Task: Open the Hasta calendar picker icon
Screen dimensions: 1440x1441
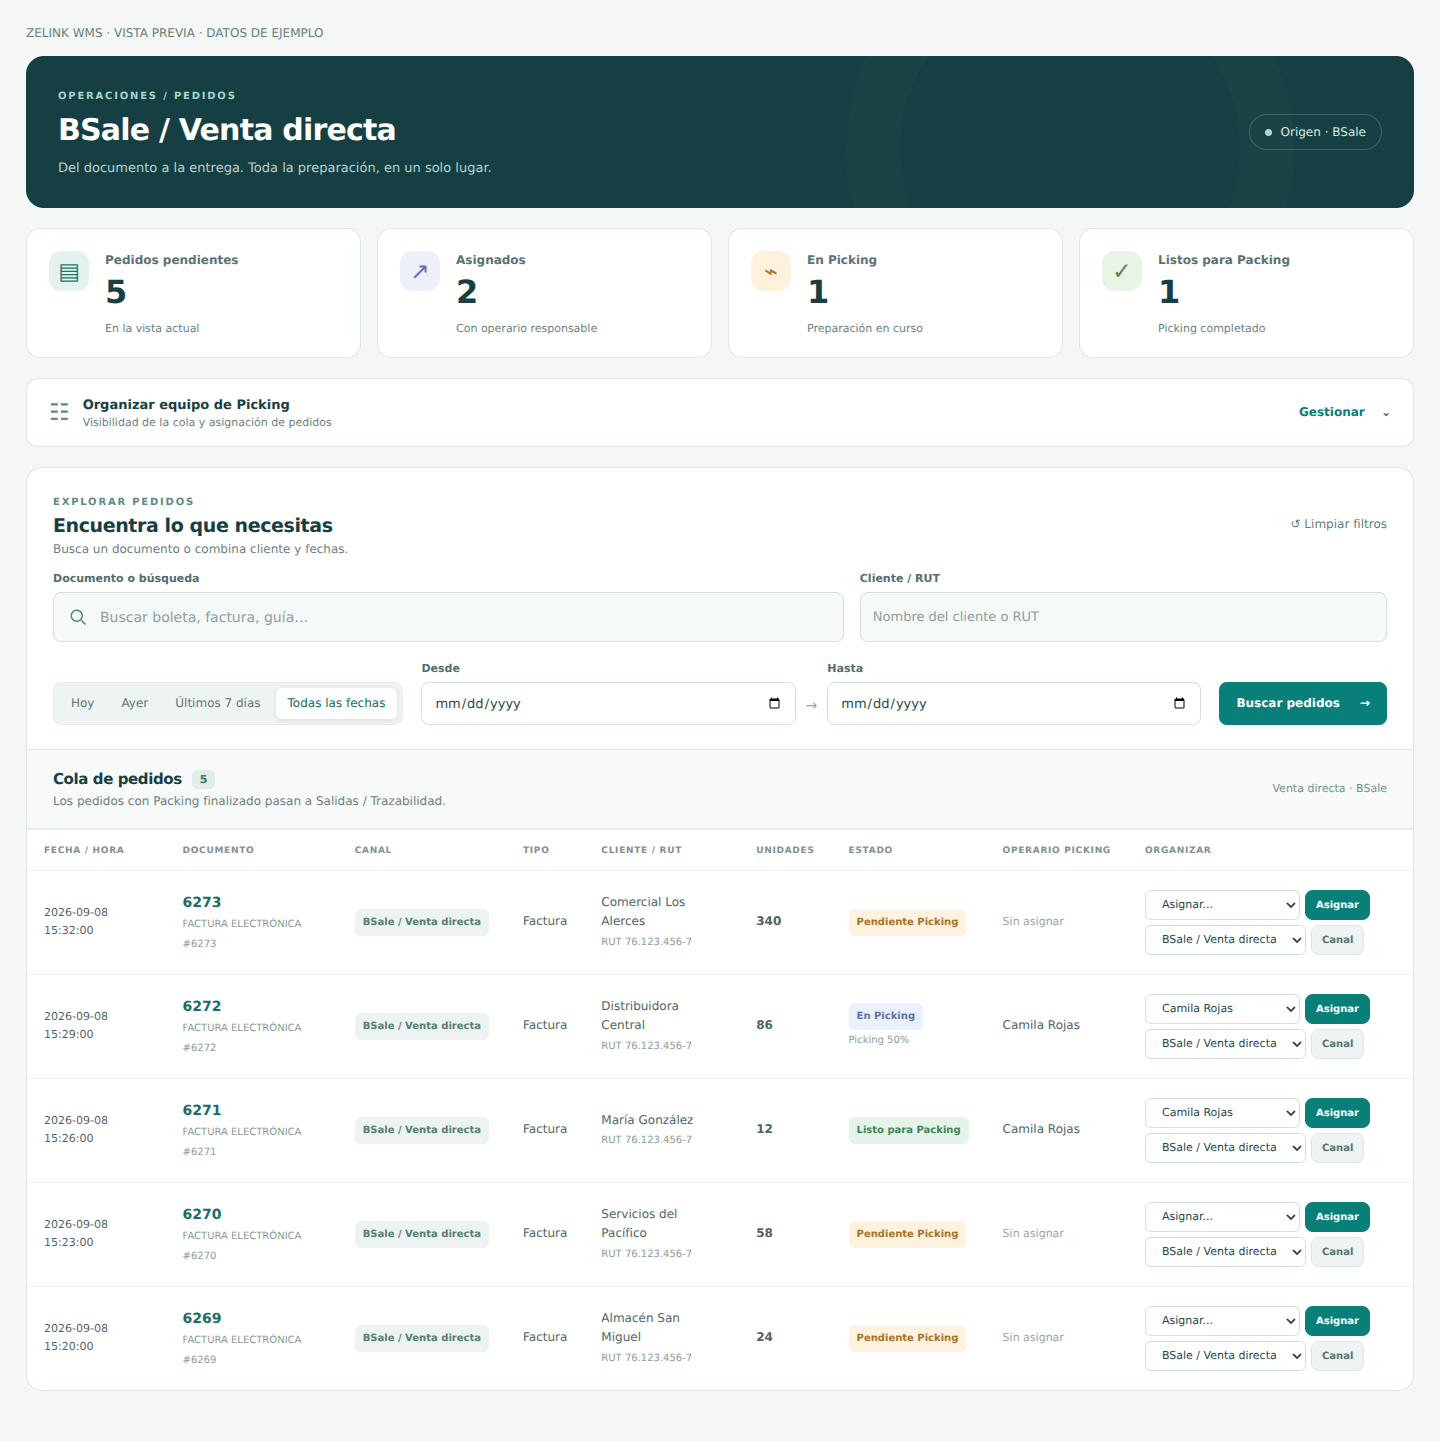Action: pyautogui.click(x=1179, y=703)
